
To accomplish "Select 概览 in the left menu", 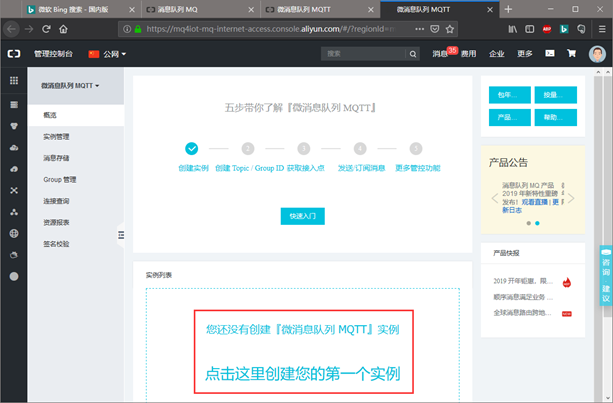I will click(76, 115).
